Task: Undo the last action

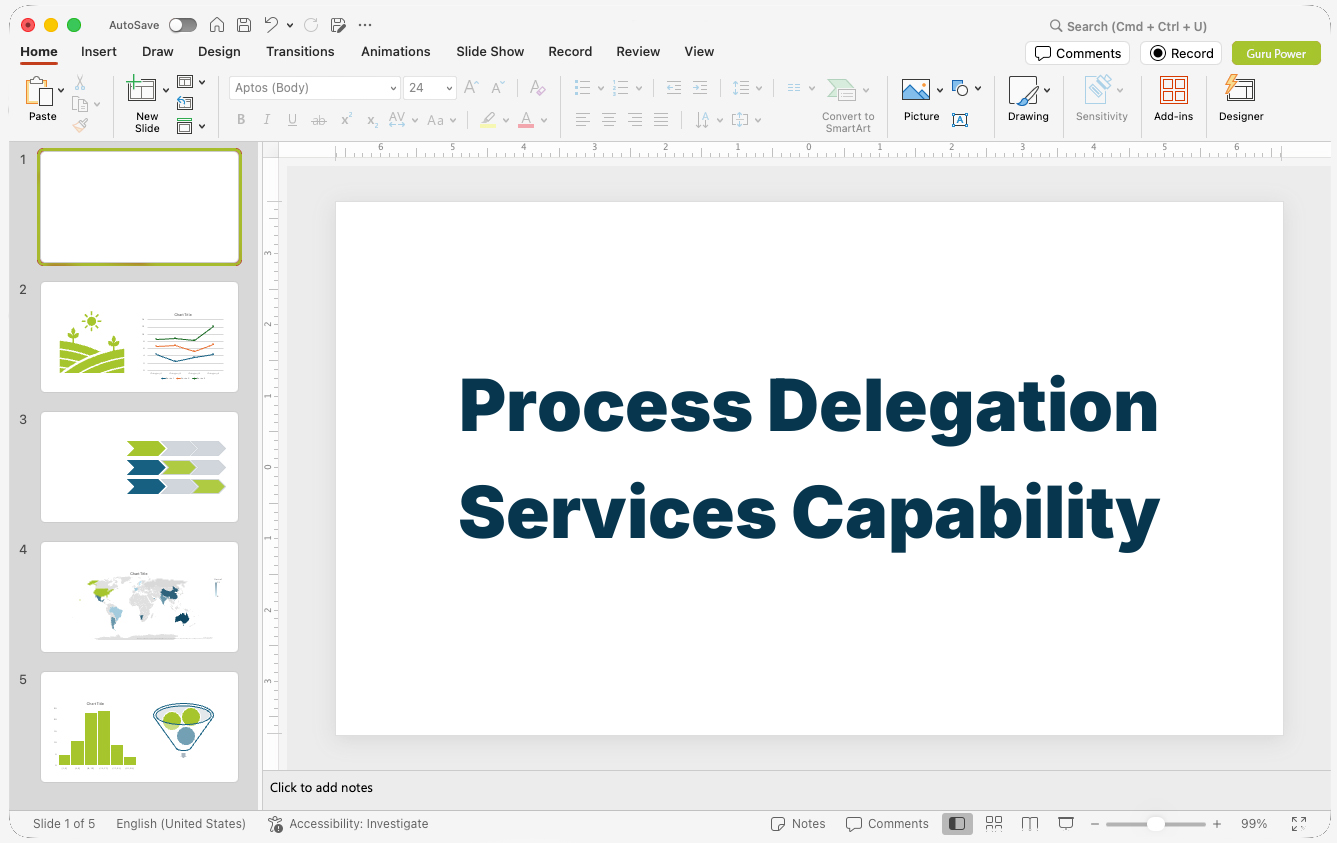Action: coord(271,25)
